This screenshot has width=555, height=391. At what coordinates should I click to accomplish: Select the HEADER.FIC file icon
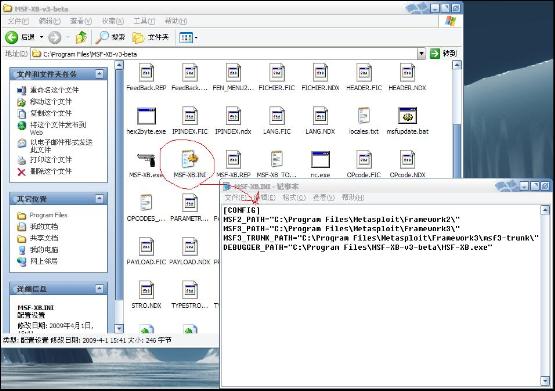tap(364, 73)
